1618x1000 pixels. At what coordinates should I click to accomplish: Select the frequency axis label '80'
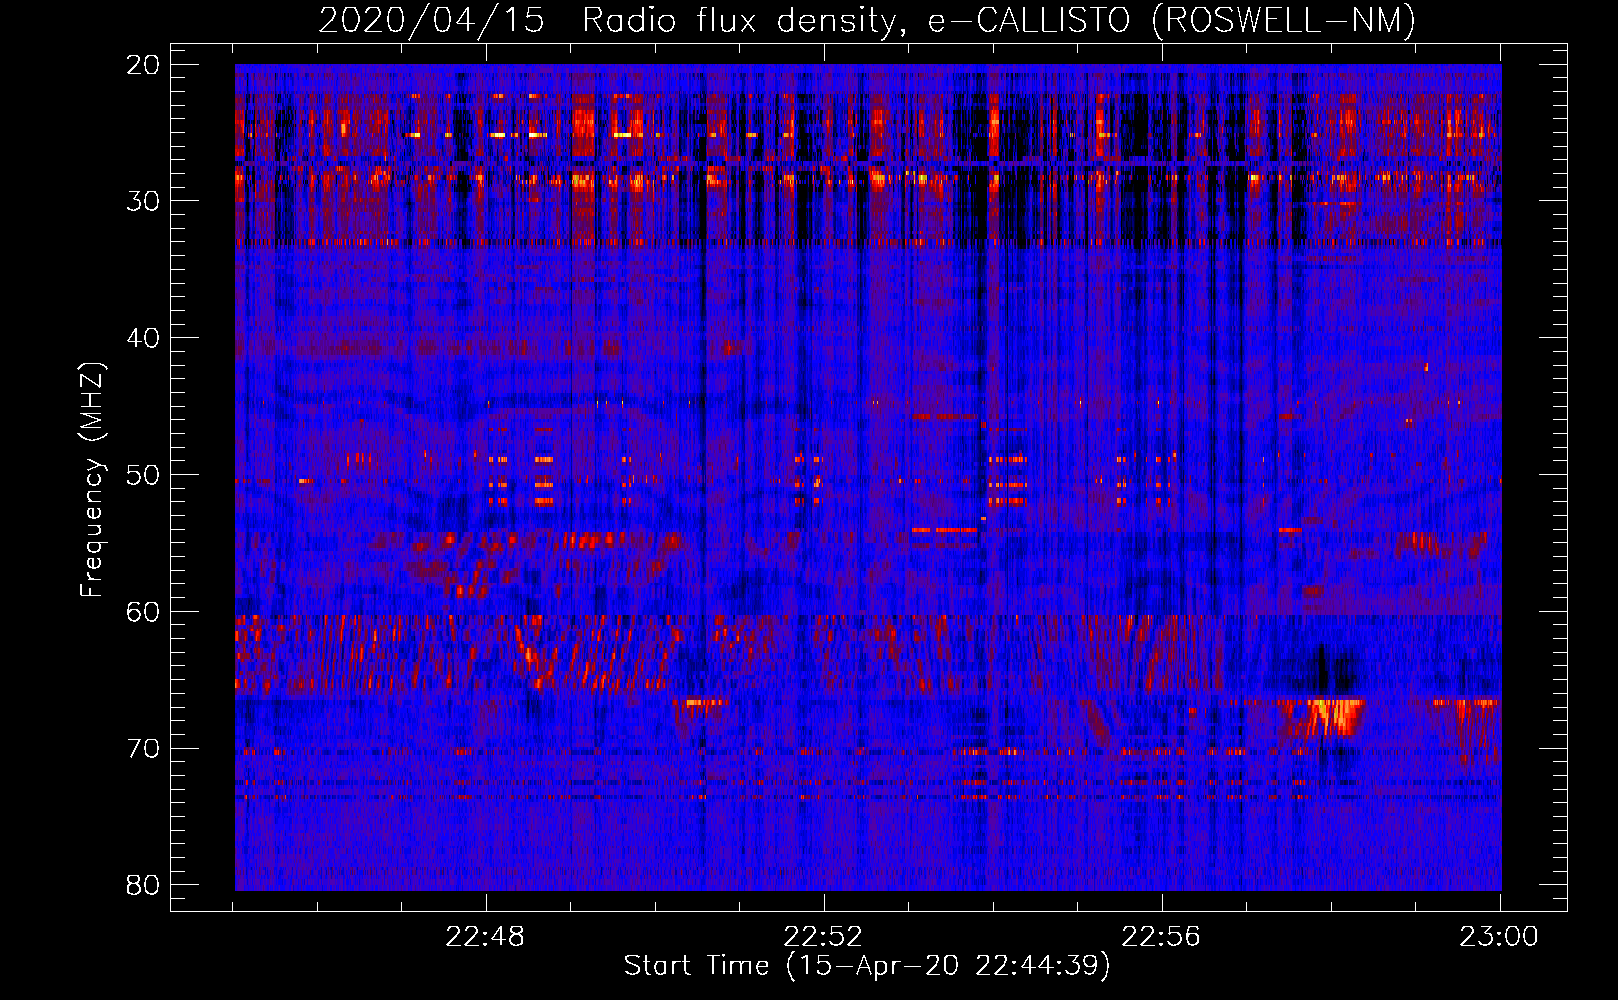click(144, 885)
